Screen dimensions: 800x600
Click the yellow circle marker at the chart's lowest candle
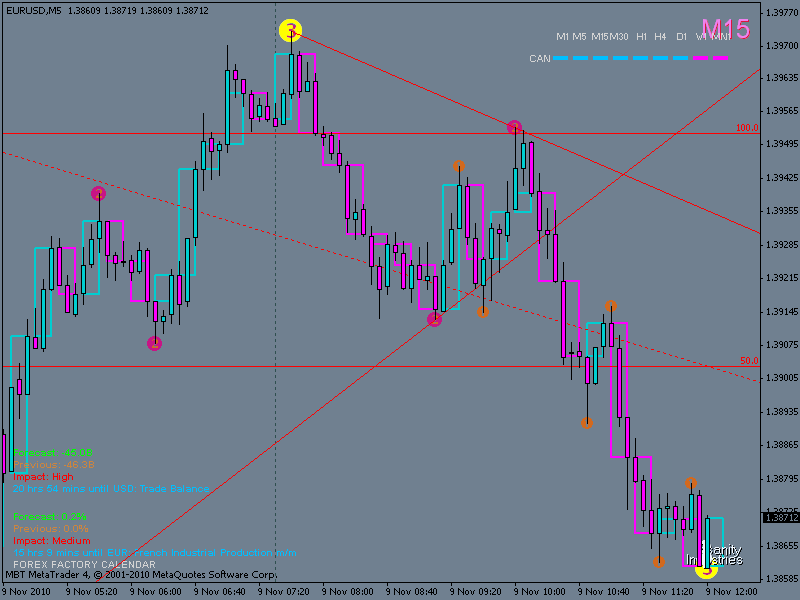click(x=706, y=569)
